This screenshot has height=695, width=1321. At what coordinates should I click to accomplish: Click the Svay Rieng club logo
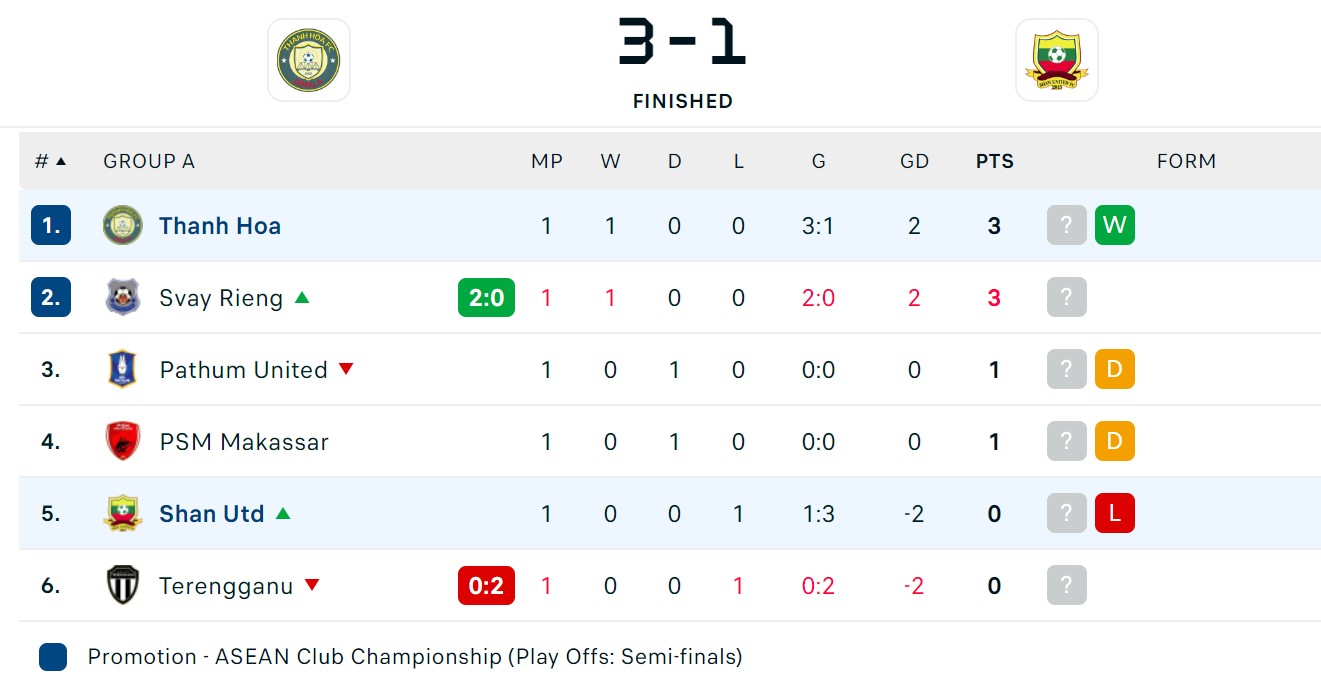(x=123, y=297)
